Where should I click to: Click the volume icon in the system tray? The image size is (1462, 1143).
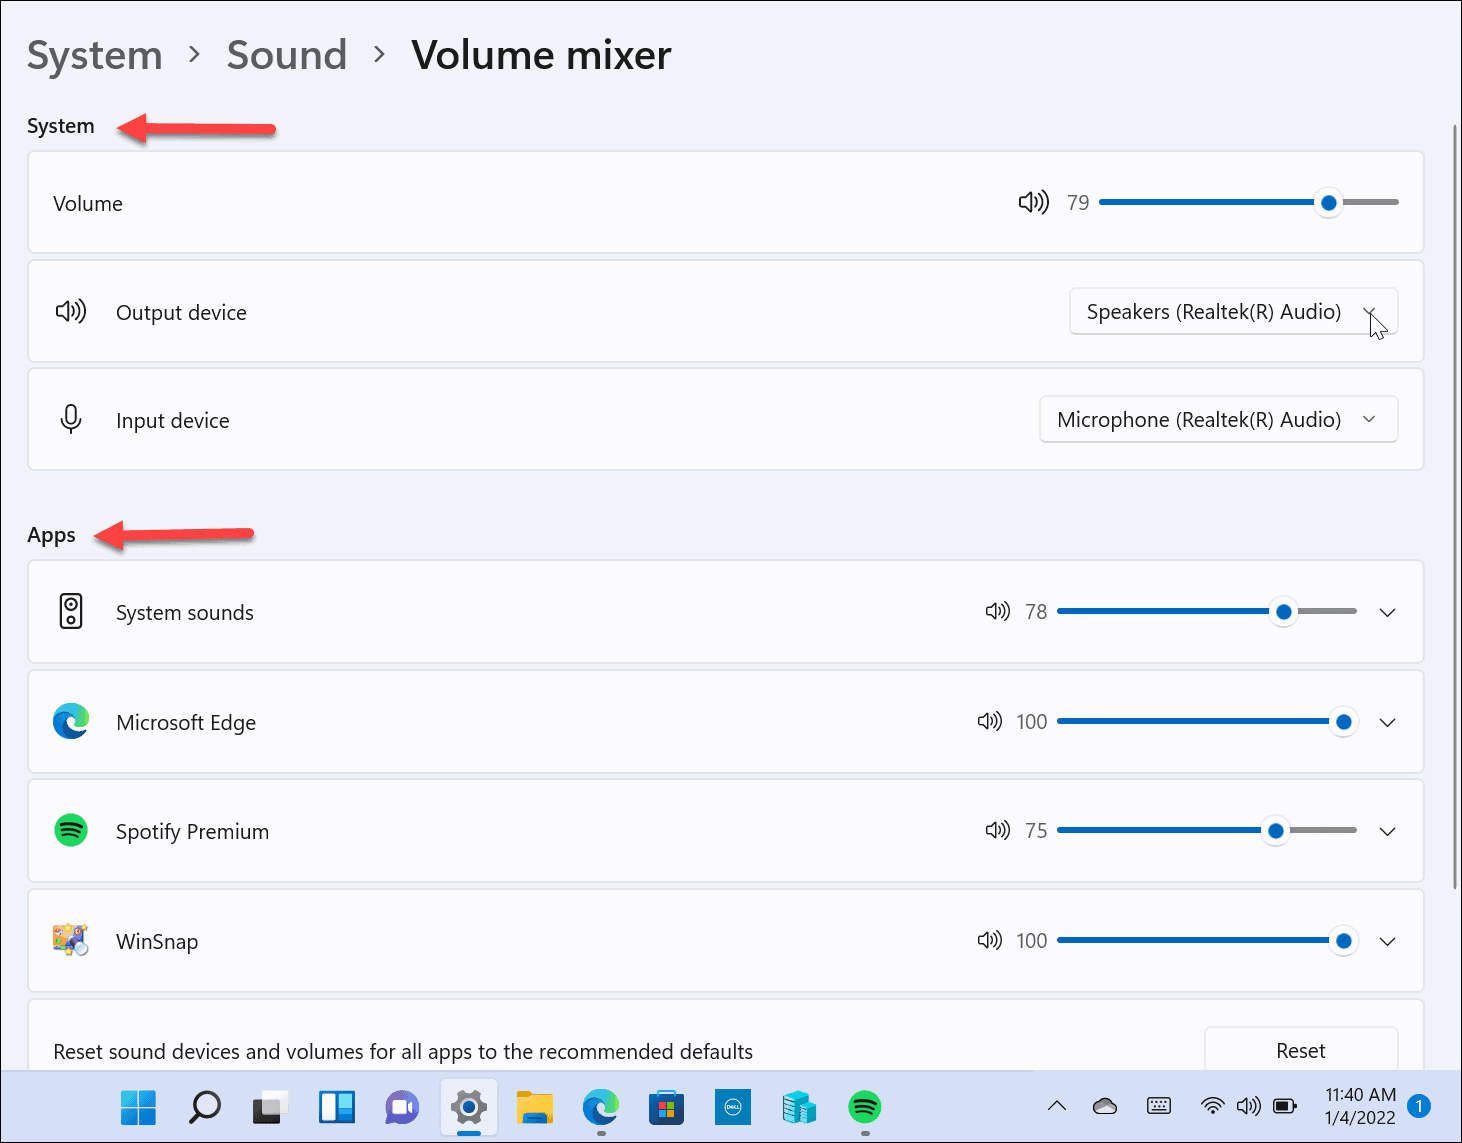1248,1106
